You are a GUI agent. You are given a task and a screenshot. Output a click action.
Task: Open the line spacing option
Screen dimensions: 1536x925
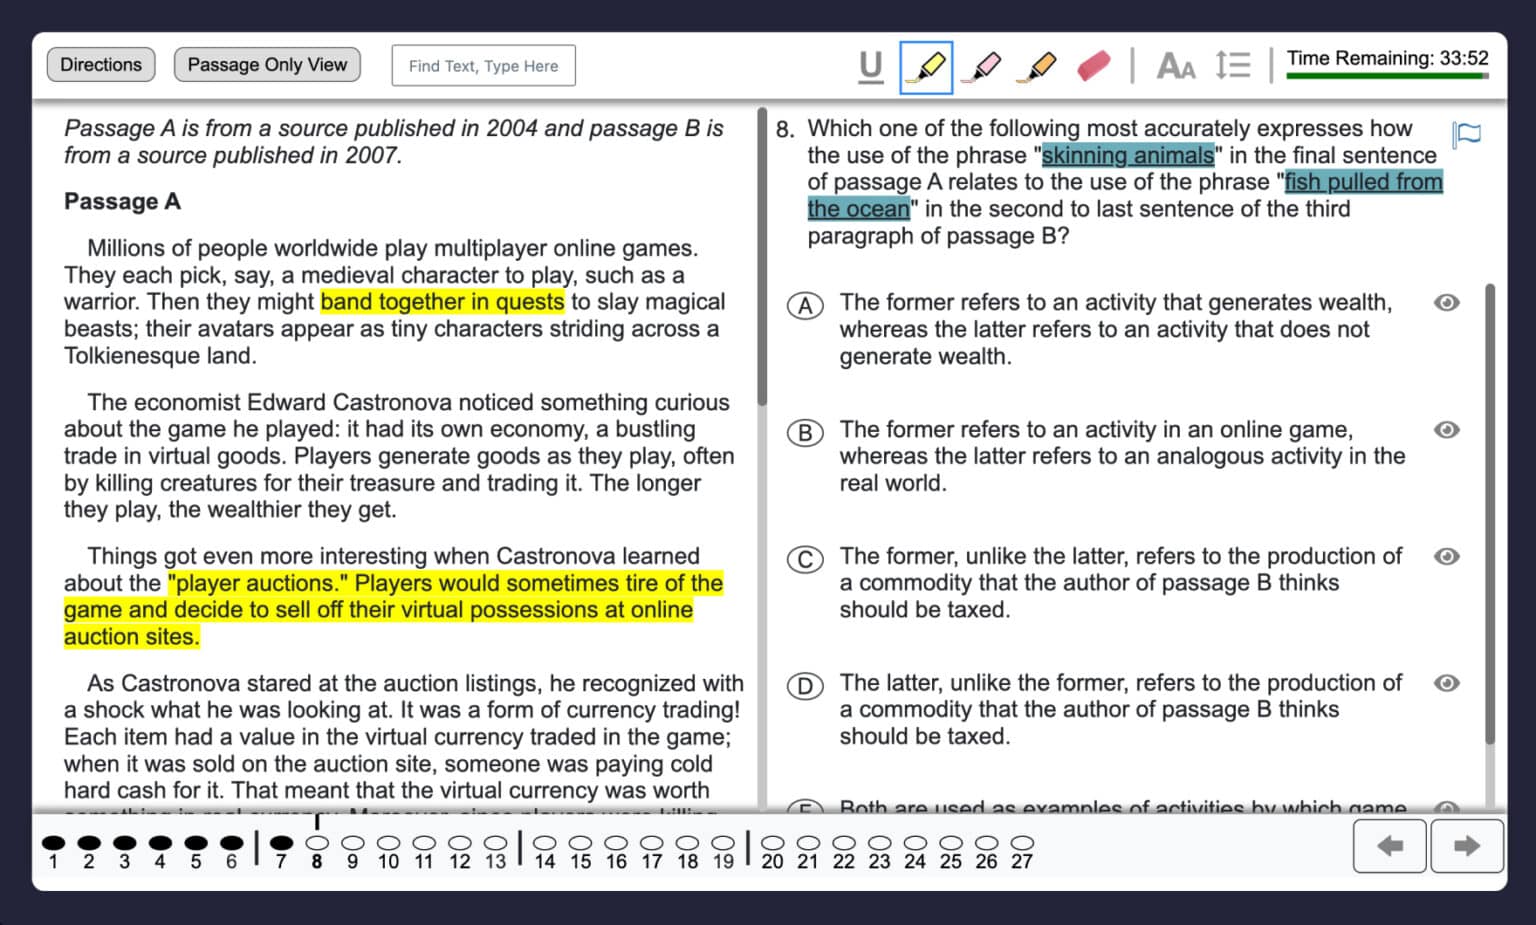click(1233, 65)
